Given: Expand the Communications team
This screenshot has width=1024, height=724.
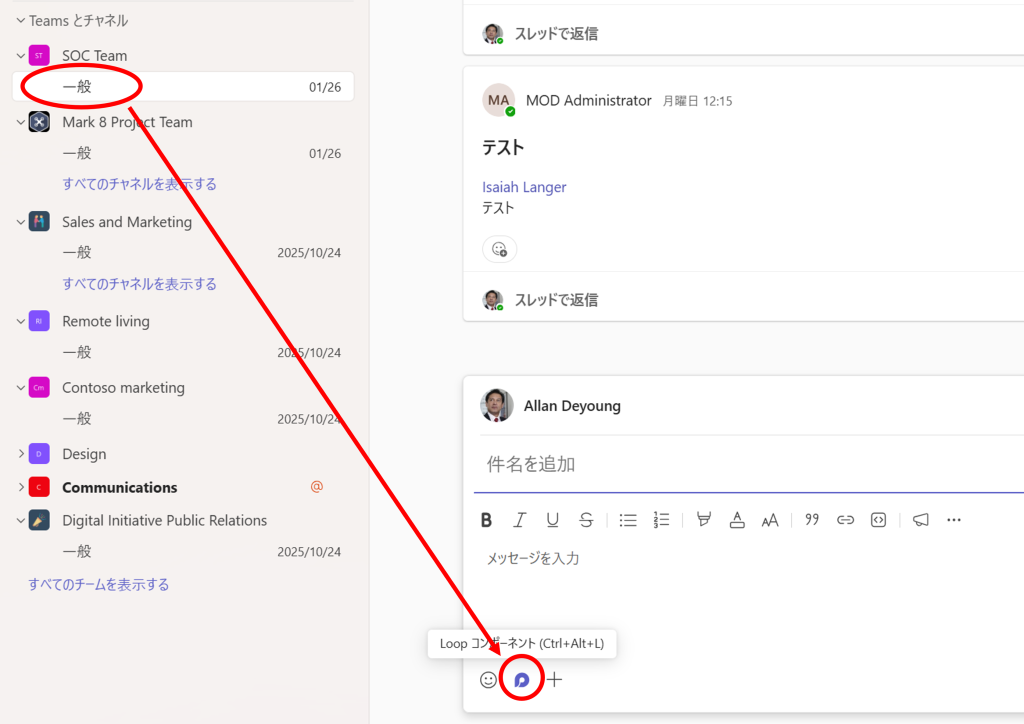Looking at the screenshot, I should pos(21,487).
